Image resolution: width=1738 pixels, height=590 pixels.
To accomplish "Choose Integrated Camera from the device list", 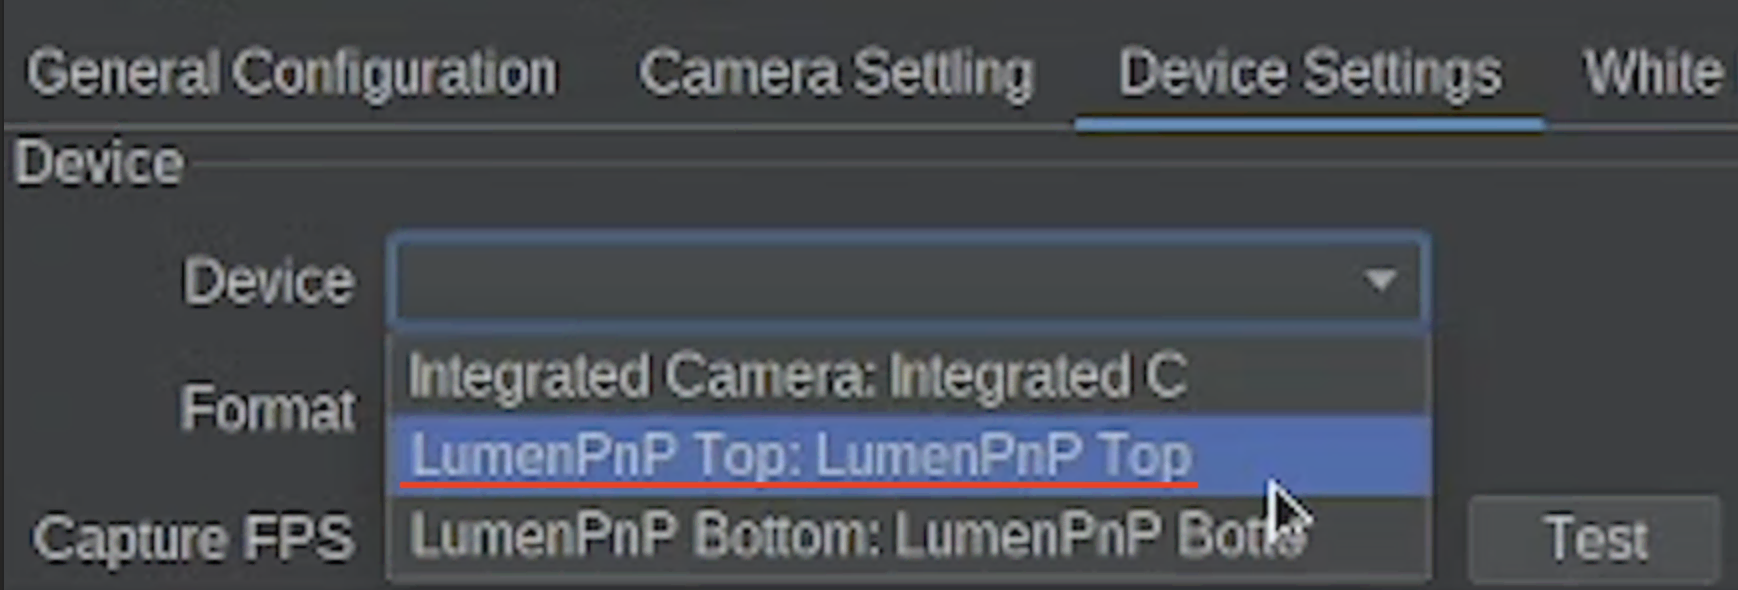I will [797, 377].
